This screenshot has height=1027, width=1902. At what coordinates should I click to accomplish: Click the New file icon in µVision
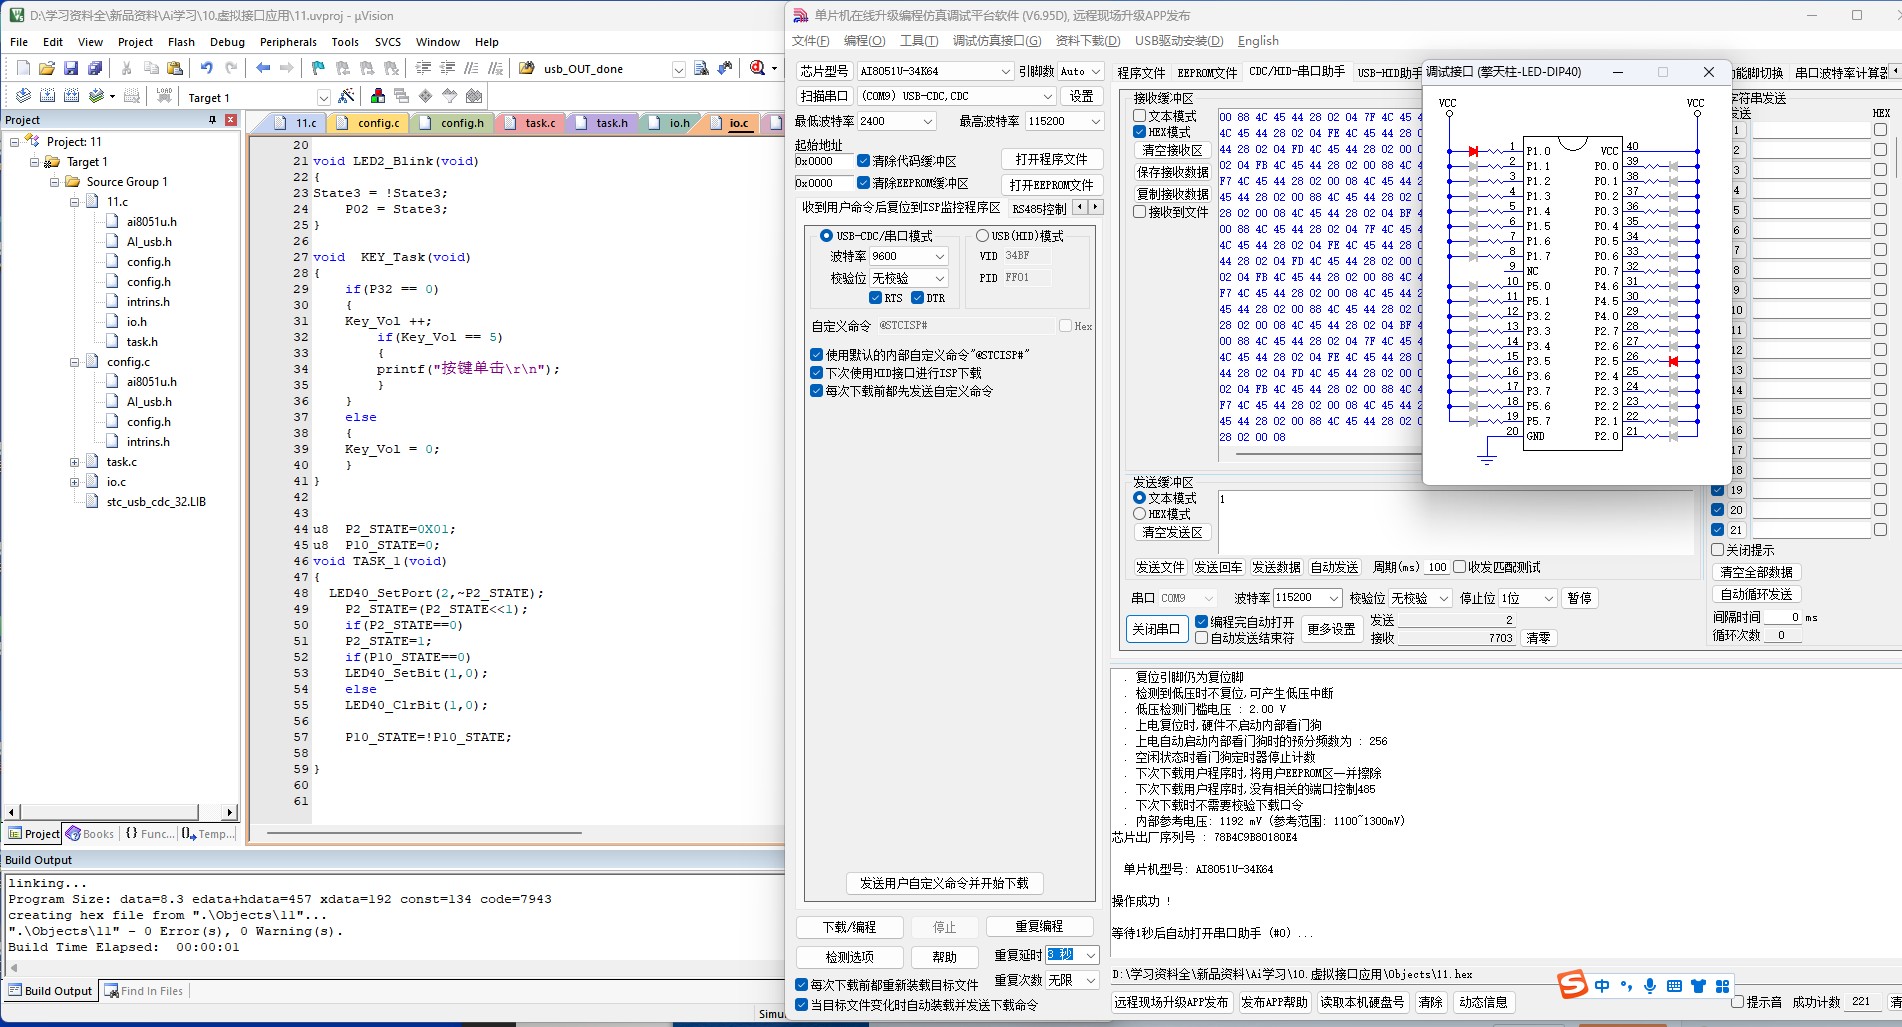coord(23,68)
